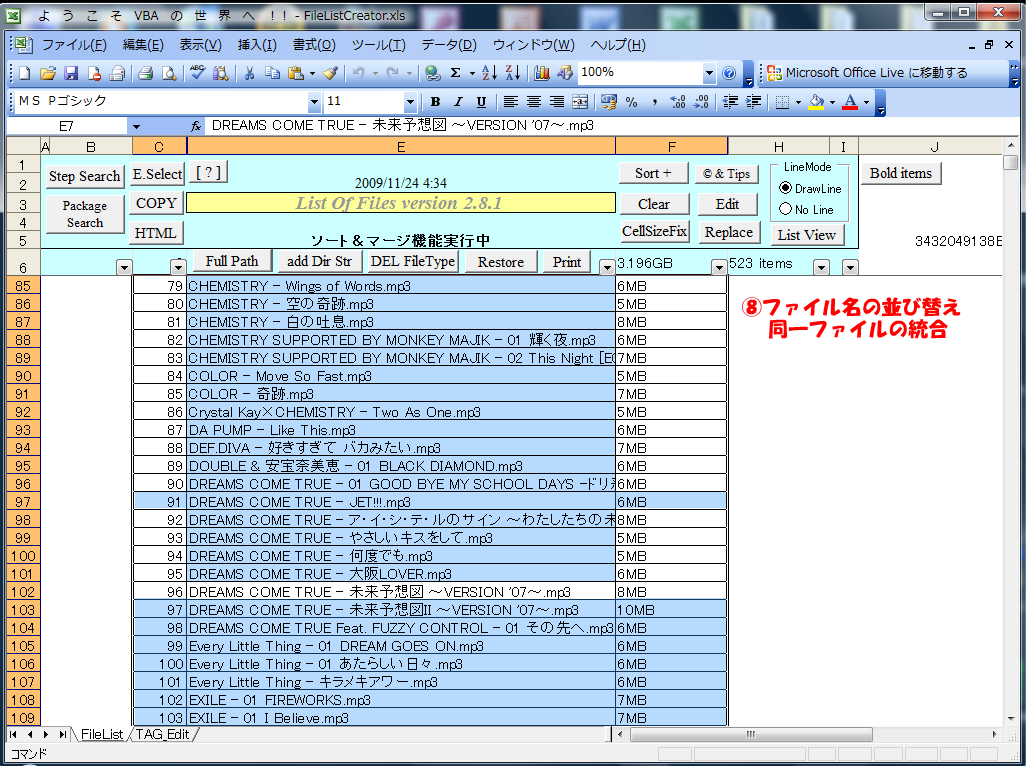
Task: Open Print Preview from the toolbar
Action: click(169, 73)
